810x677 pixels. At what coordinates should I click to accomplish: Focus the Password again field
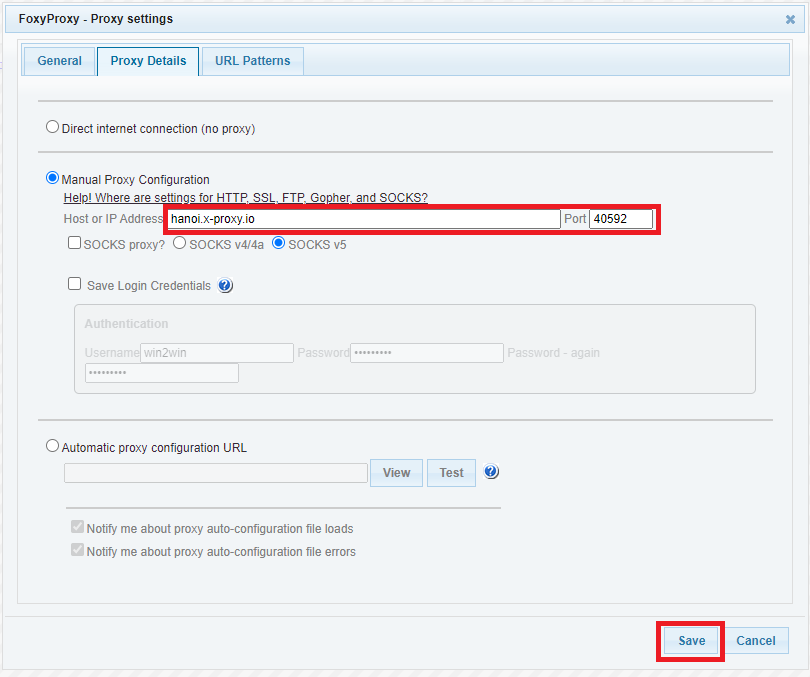162,373
